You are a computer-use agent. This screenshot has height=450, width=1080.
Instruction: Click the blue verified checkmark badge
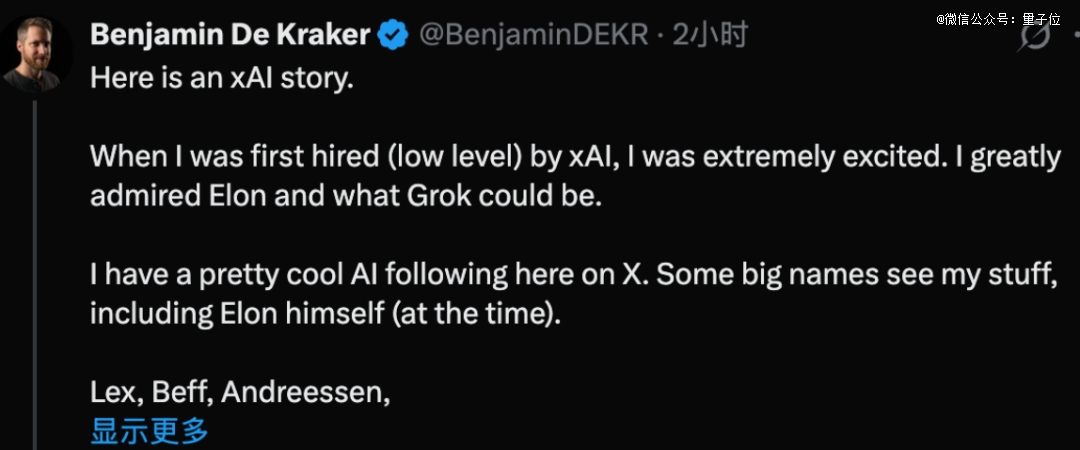(392, 36)
